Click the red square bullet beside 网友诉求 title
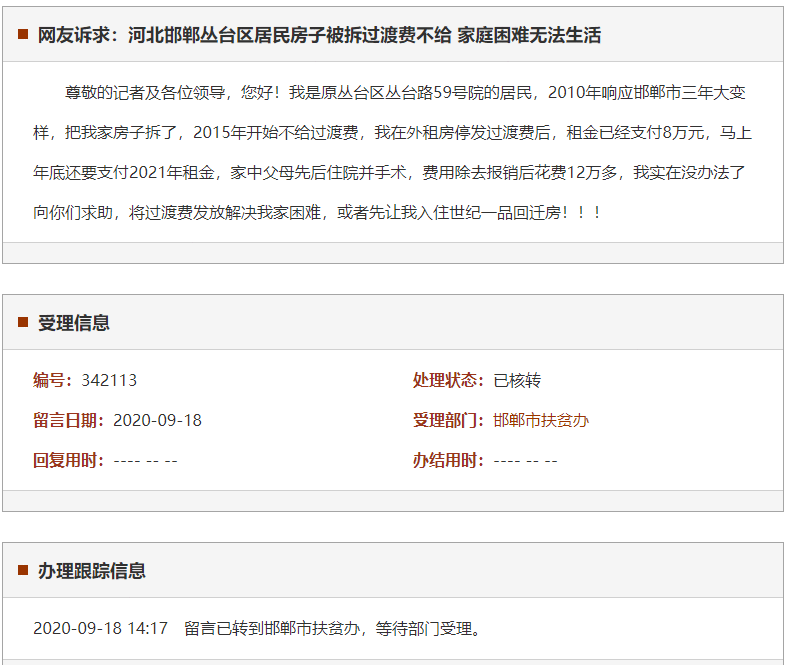The height and width of the screenshot is (665, 790). (x=22, y=35)
